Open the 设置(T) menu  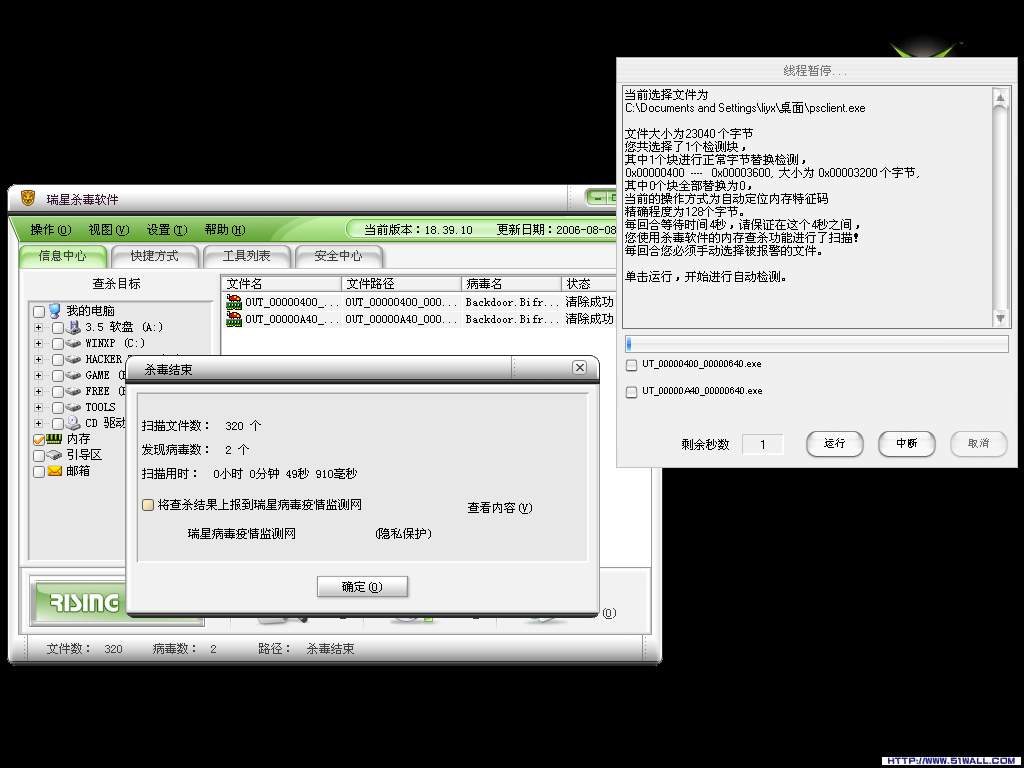(167, 230)
